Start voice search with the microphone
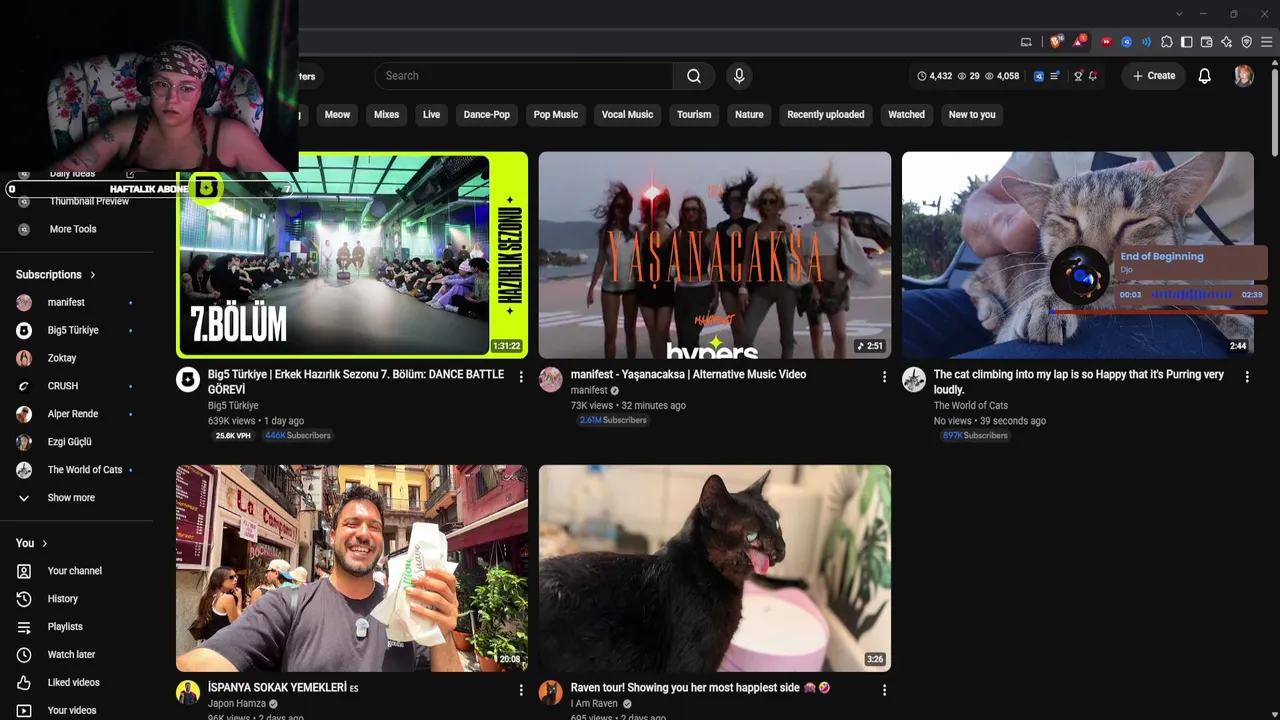 pyautogui.click(x=739, y=76)
